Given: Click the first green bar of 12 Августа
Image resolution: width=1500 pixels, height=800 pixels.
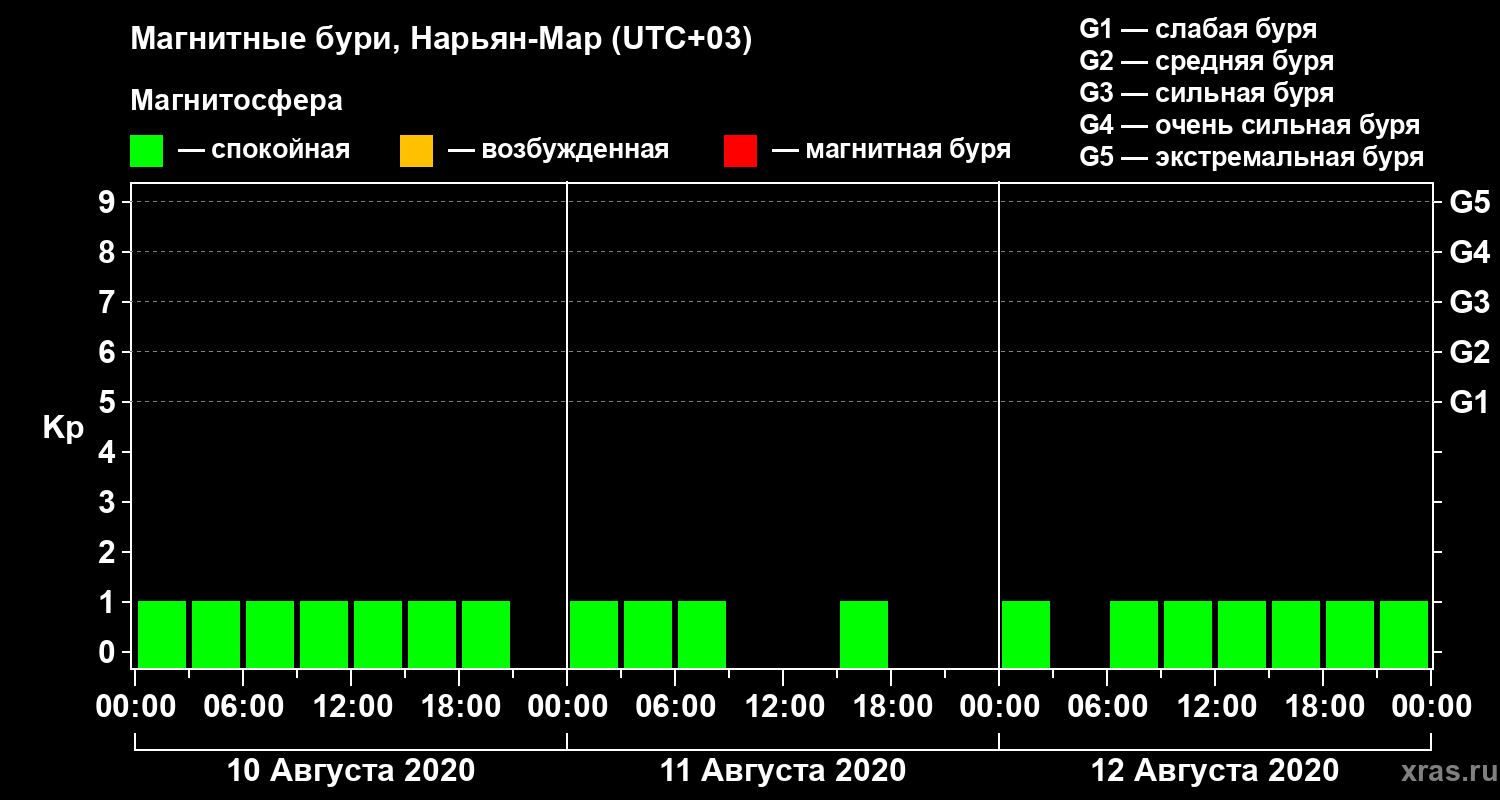Looking at the screenshot, I should click(1026, 634).
